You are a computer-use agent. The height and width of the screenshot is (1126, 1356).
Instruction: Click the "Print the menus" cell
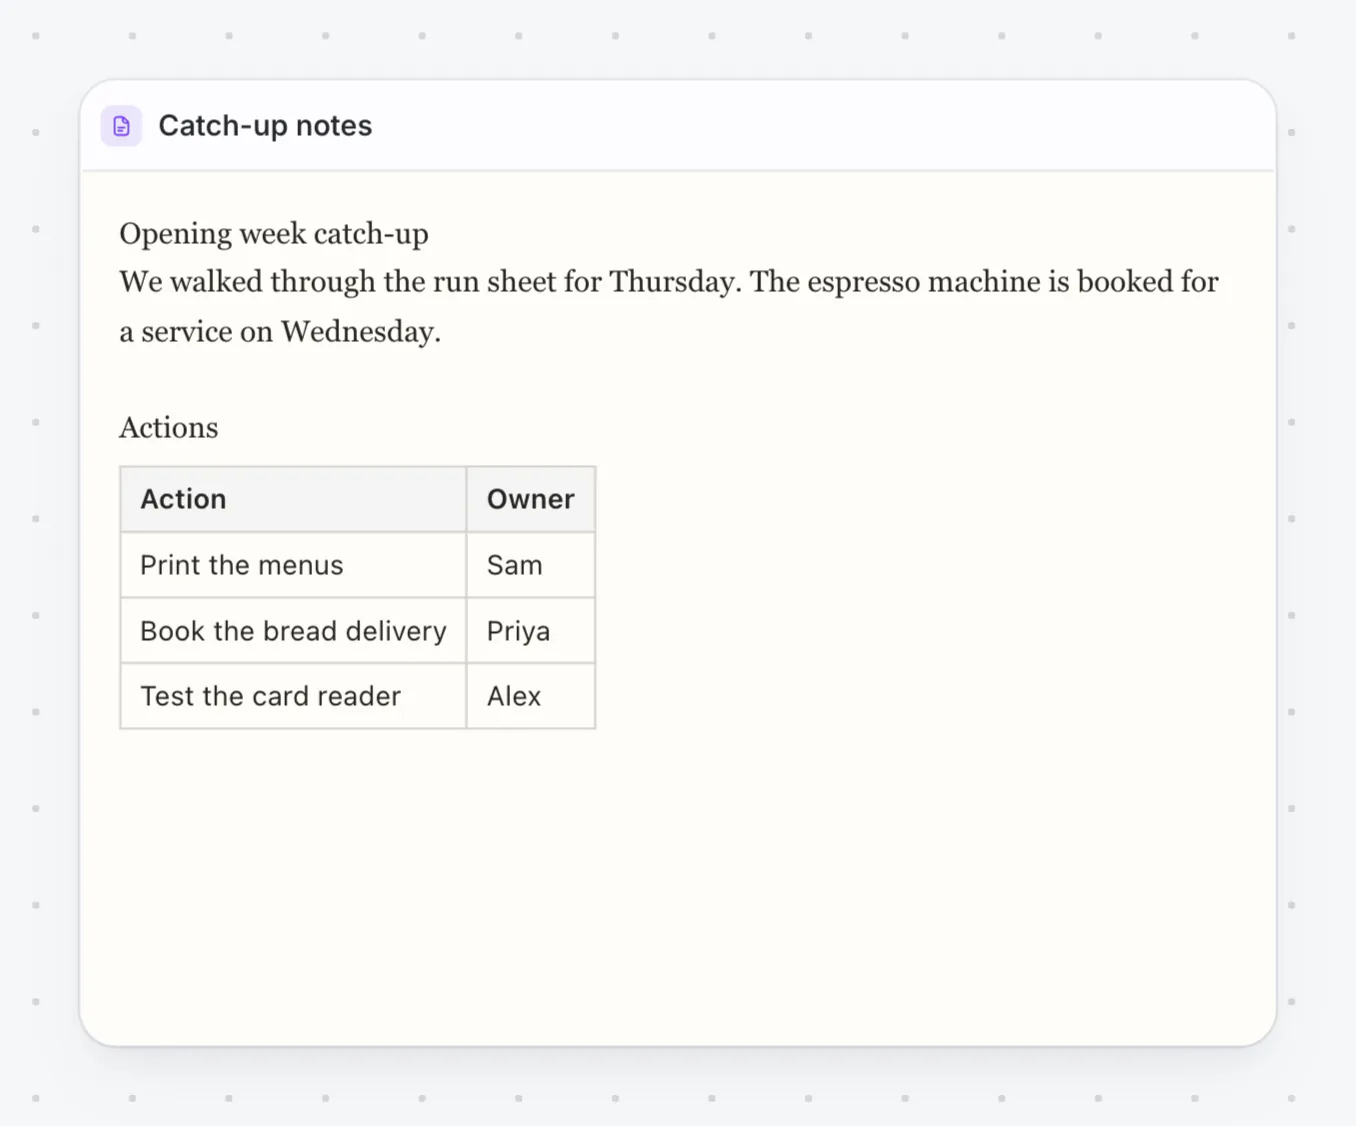pyautogui.click(x=293, y=565)
